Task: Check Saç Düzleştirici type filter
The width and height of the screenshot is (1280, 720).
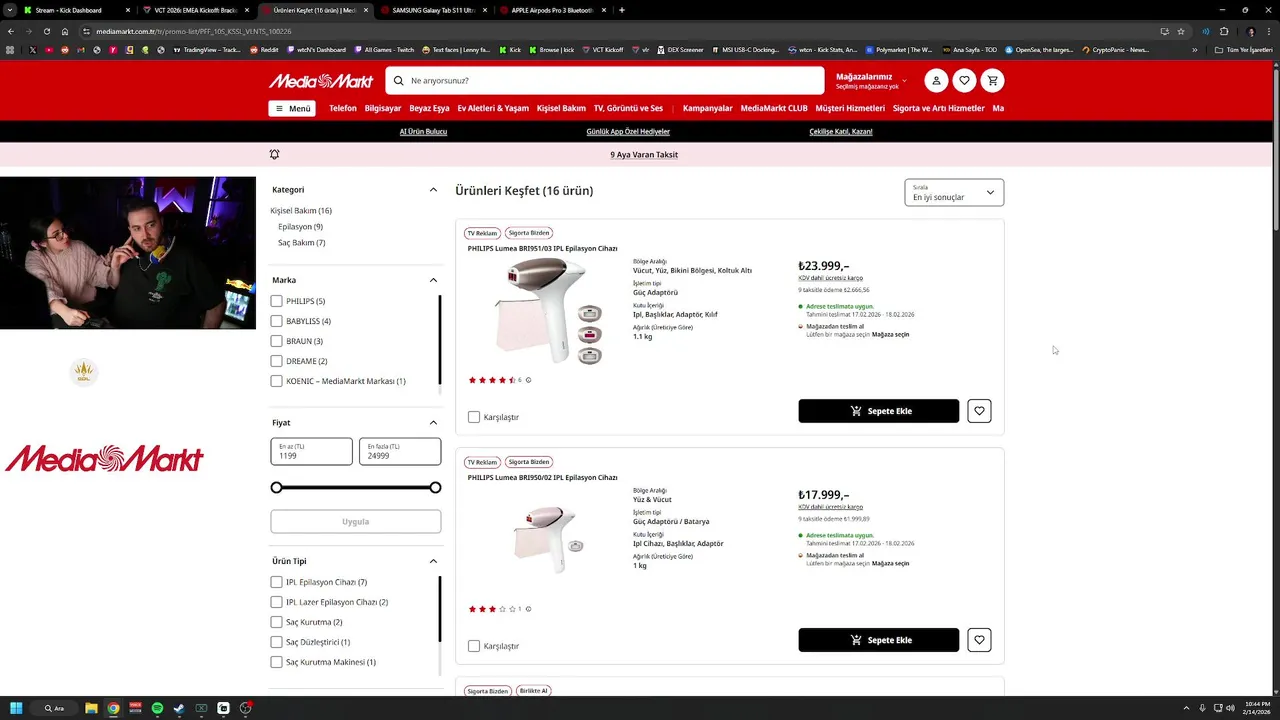Action: pyautogui.click(x=276, y=642)
